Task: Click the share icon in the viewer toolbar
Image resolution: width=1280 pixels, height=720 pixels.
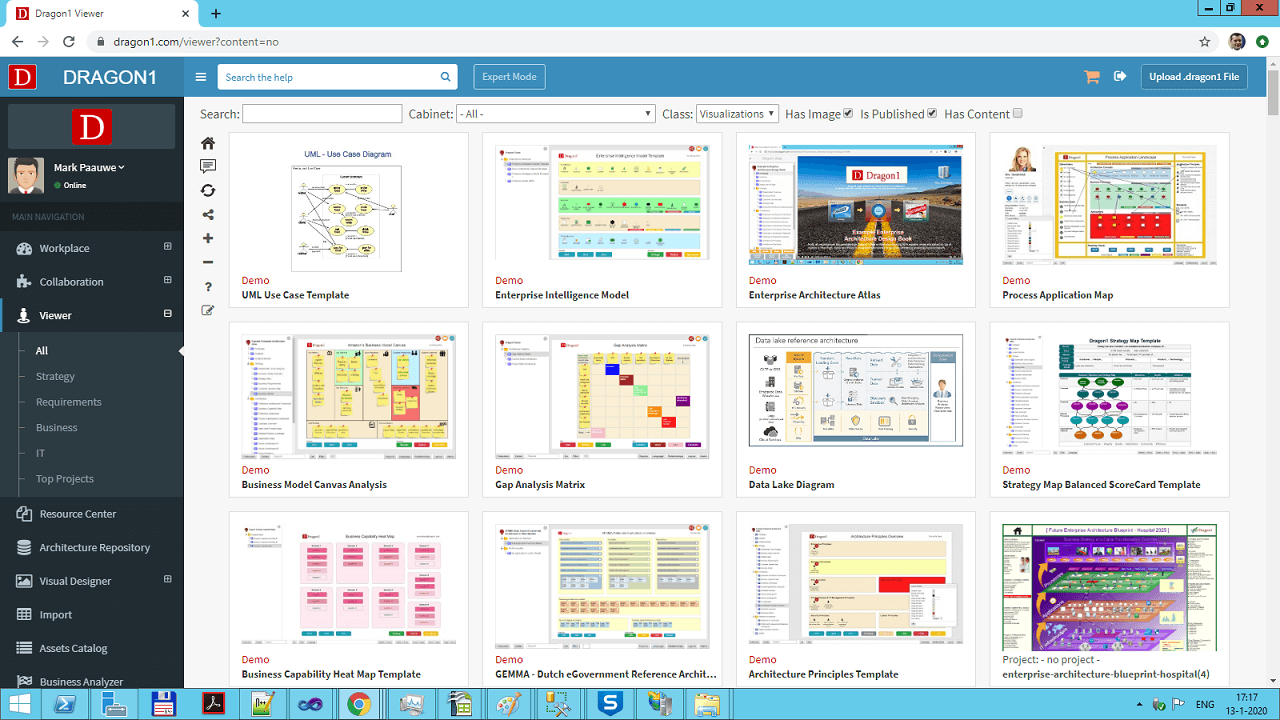Action: point(208,214)
